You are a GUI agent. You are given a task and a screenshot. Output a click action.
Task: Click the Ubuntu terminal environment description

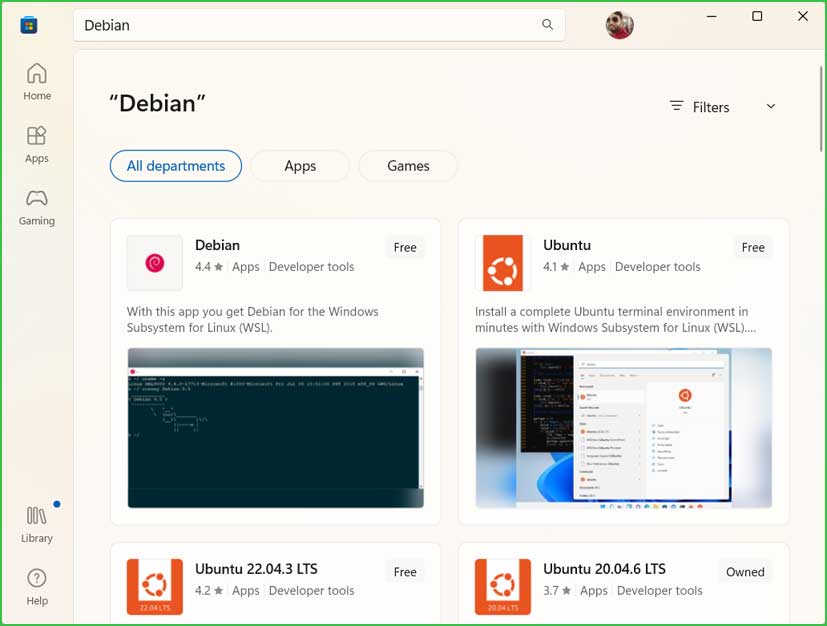[x=616, y=320]
